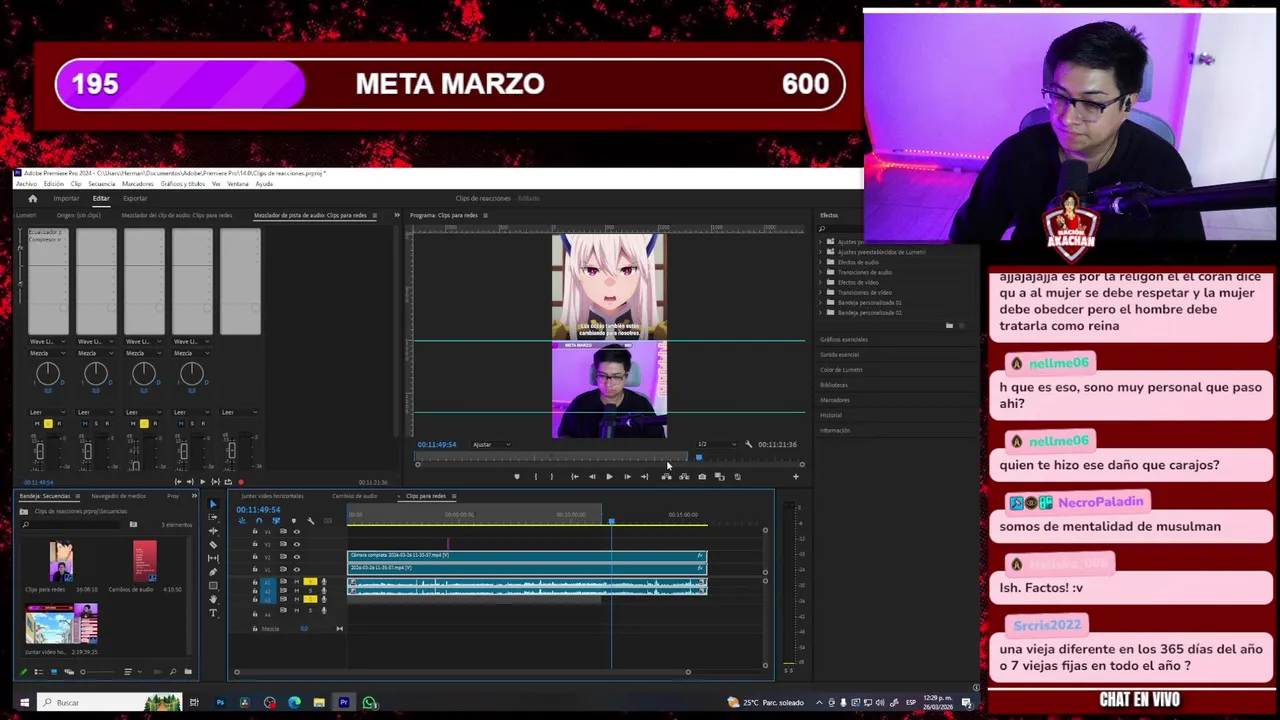The width and height of the screenshot is (1280, 720).
Task: Switch to Junta video horizontales timeline tab
Action: [272, 496]
